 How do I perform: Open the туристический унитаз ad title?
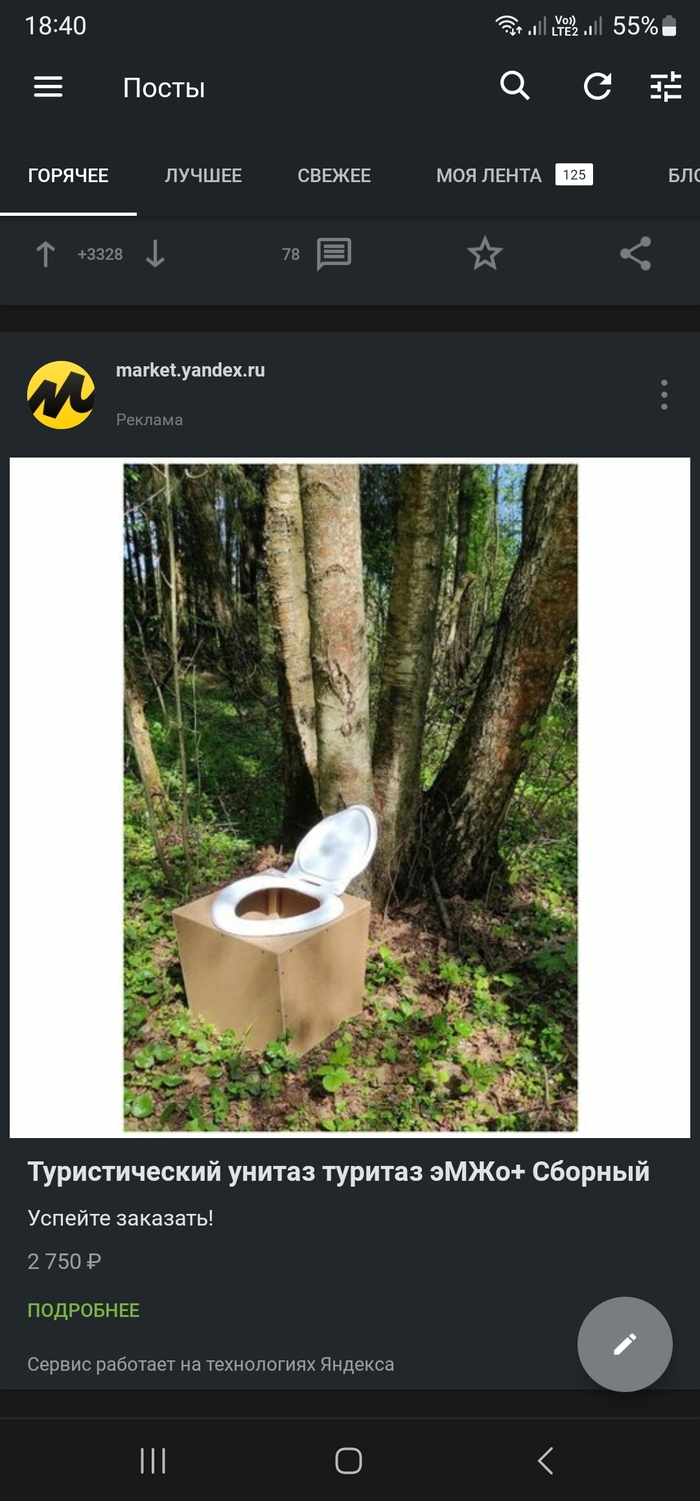[340, 1169]
